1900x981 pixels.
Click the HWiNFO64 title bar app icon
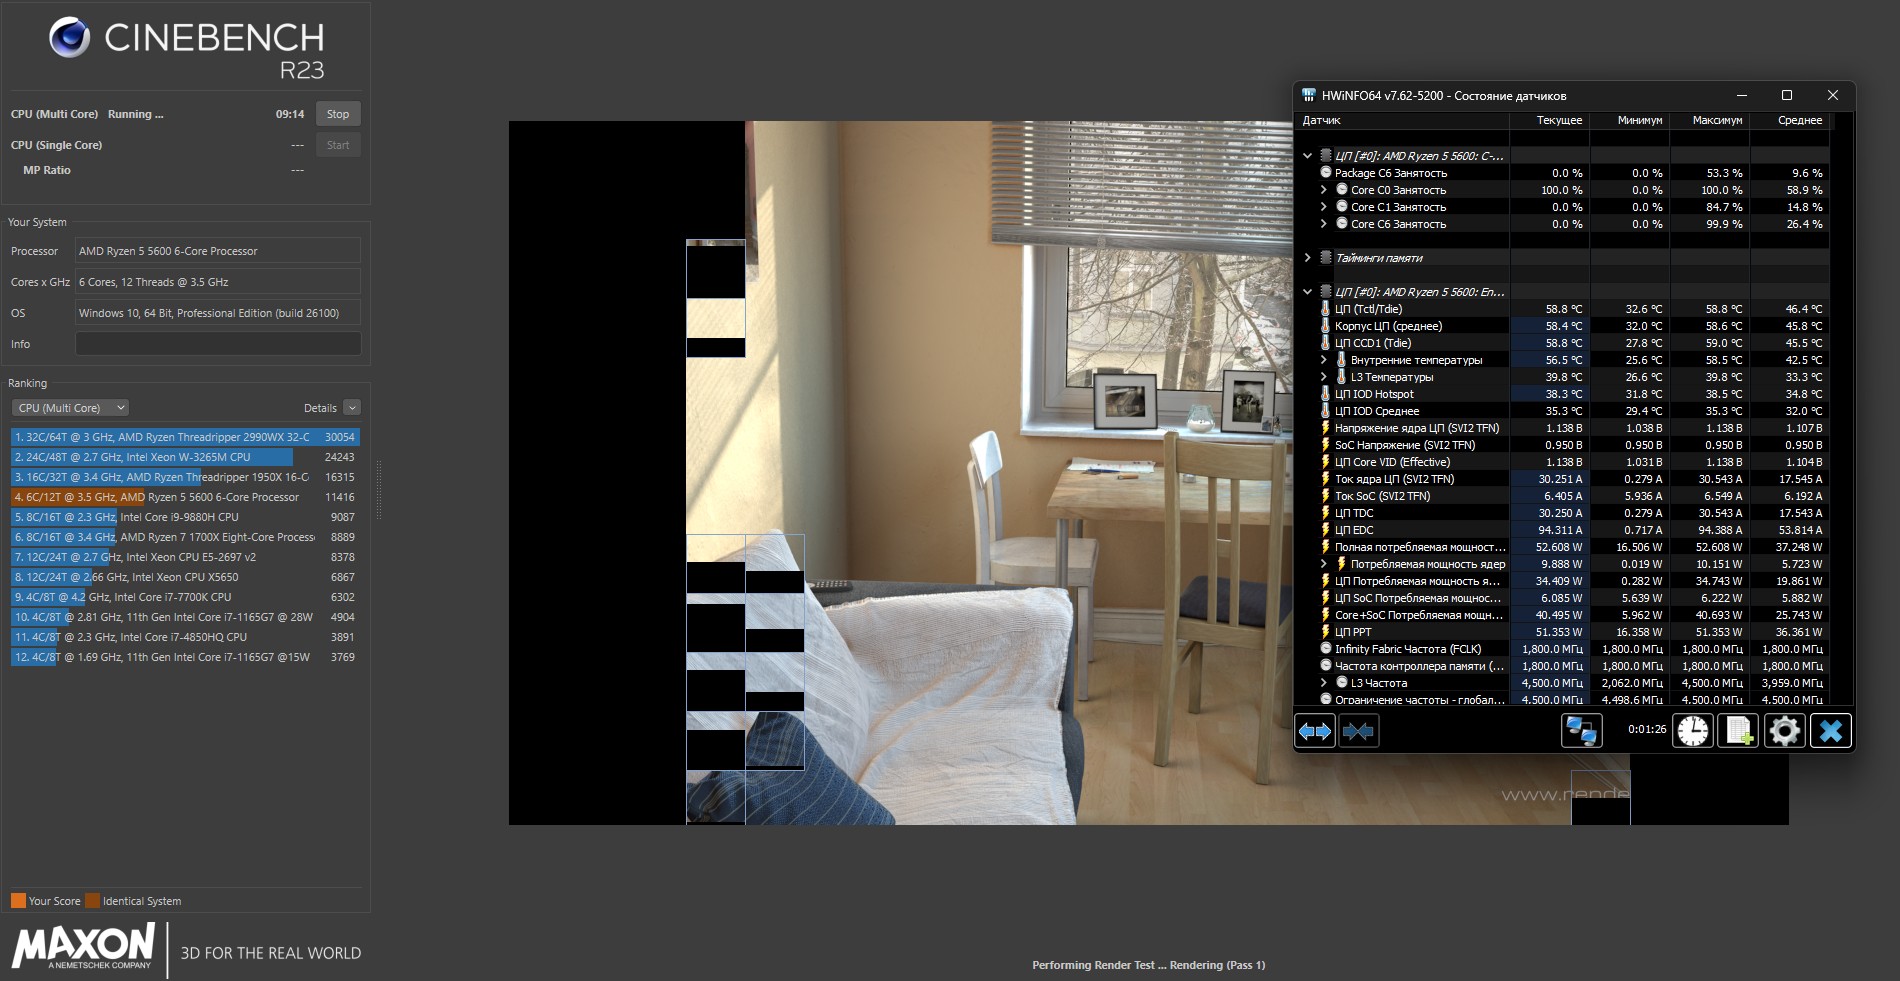pyautogui.click(x=1309, y=96)
